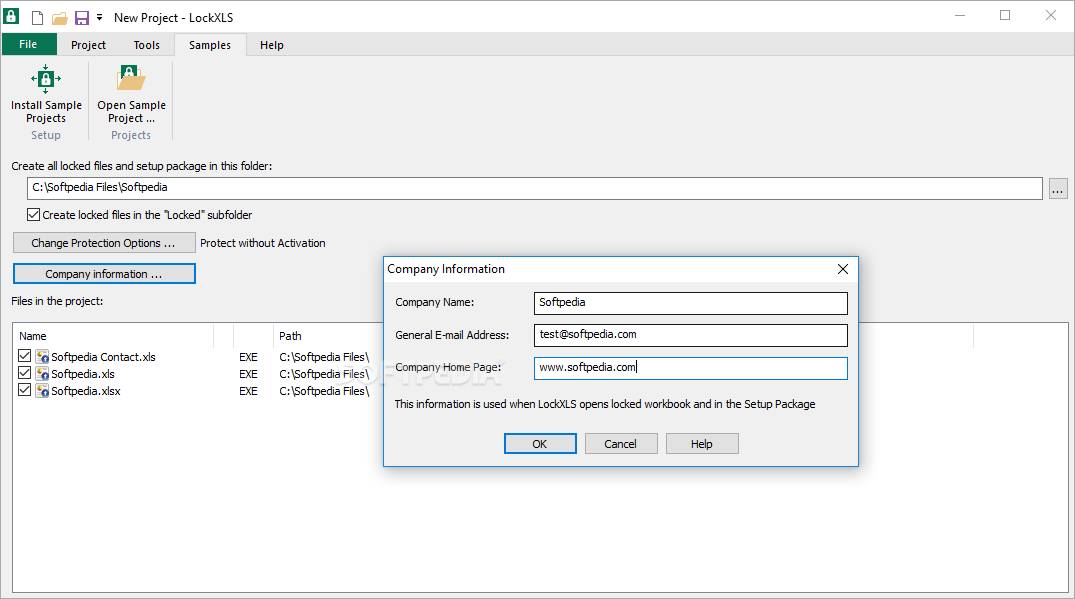Screen dimensions: 1075x599
Task: Click EXE cell in Softpedia Contact.xls row
Action: pyautogui.click(x=248, y=357)
